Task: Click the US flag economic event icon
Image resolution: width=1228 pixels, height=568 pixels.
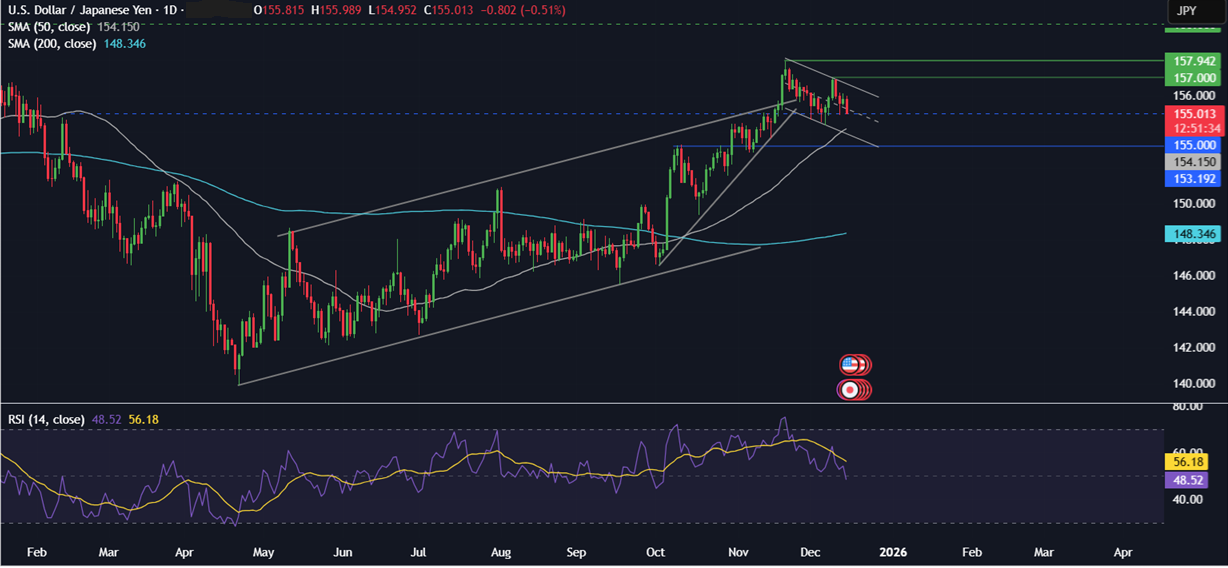Action: pyautogui.click(x=850, y=365)
